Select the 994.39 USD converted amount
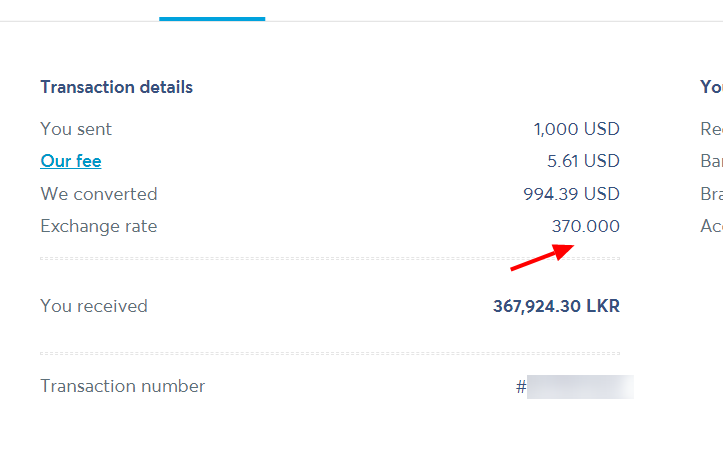Viewport: 723px width, 455px height. coord(571,194)
